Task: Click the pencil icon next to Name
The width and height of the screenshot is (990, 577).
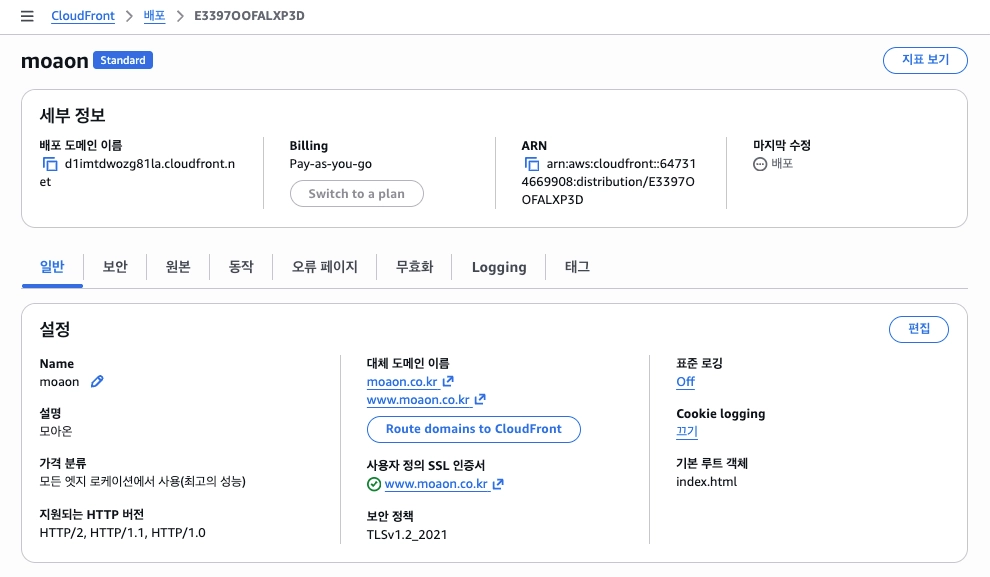Action: tap(97, 381)
